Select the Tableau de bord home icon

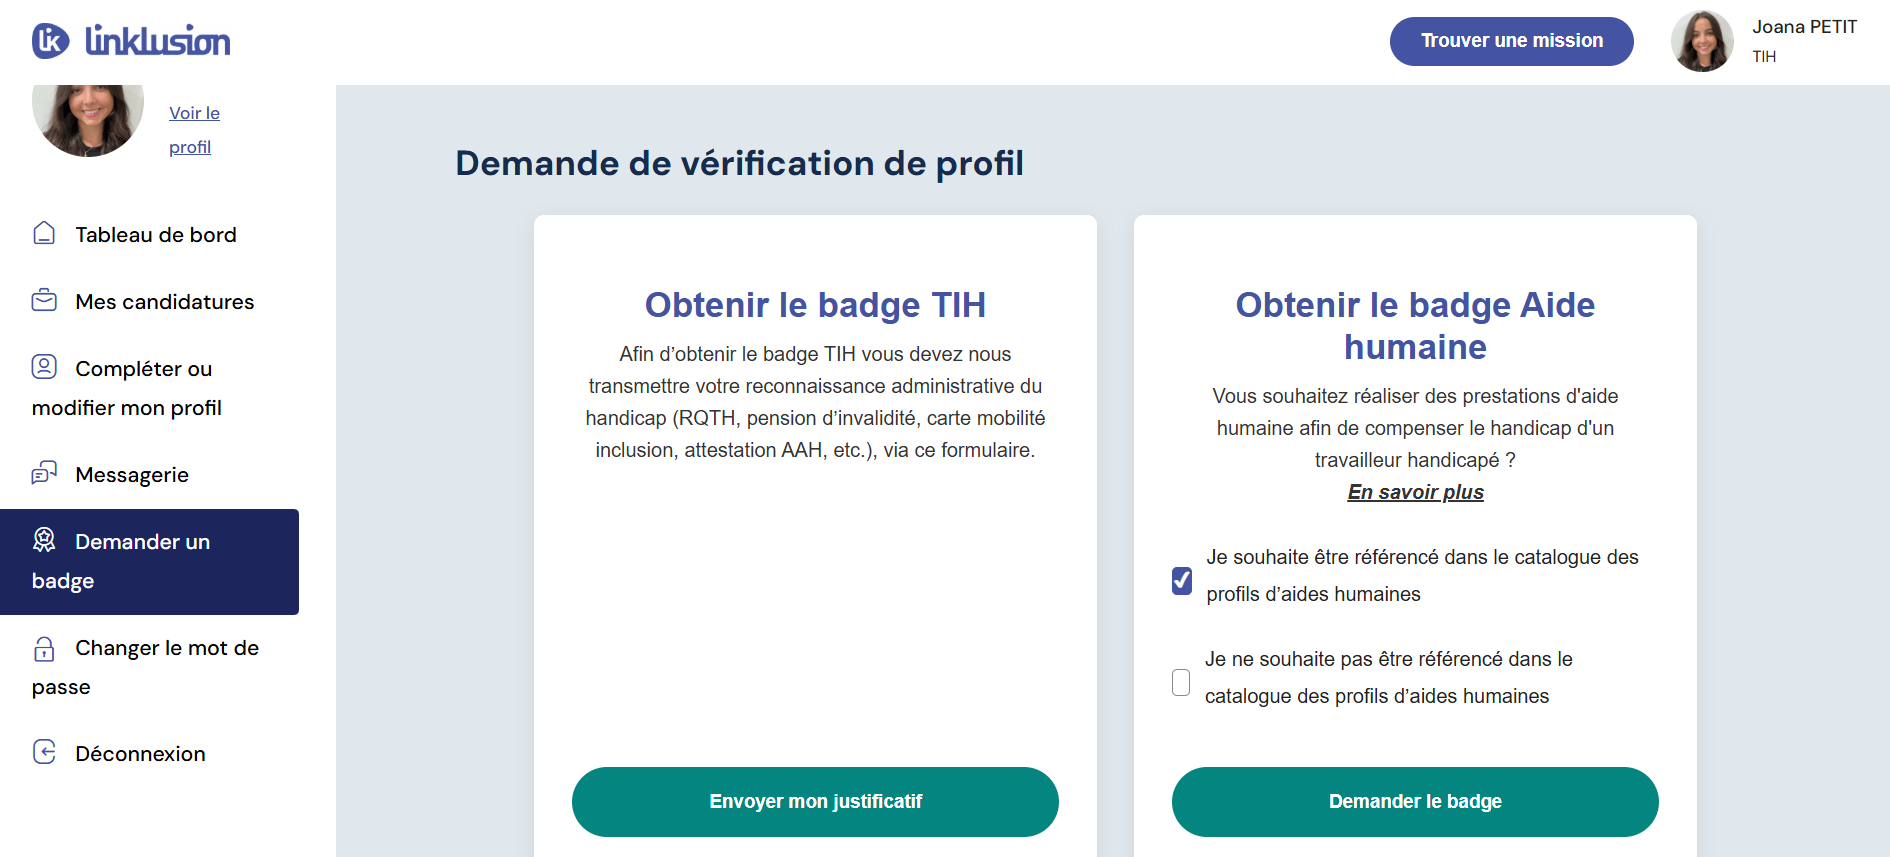click(44, 232)
